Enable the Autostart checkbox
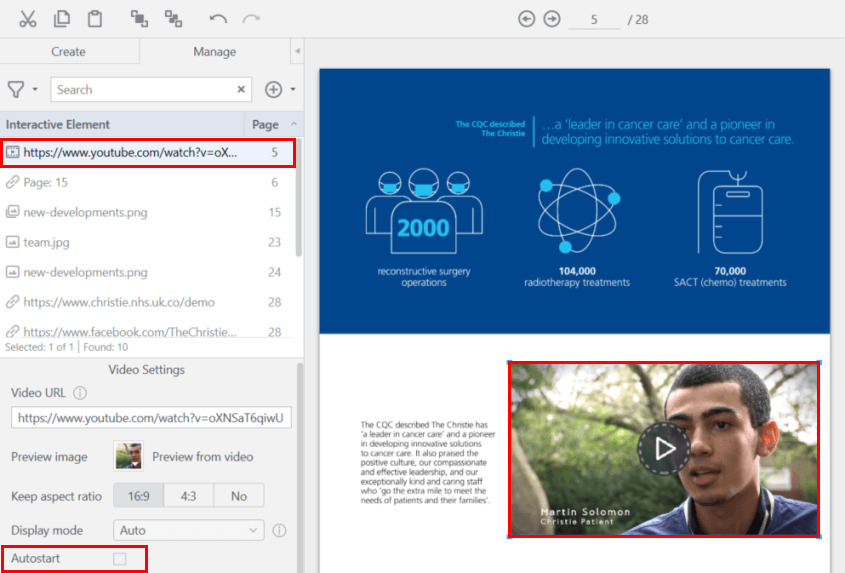Image resolution: width=845 pixels, height=573 pixels. 120,558
